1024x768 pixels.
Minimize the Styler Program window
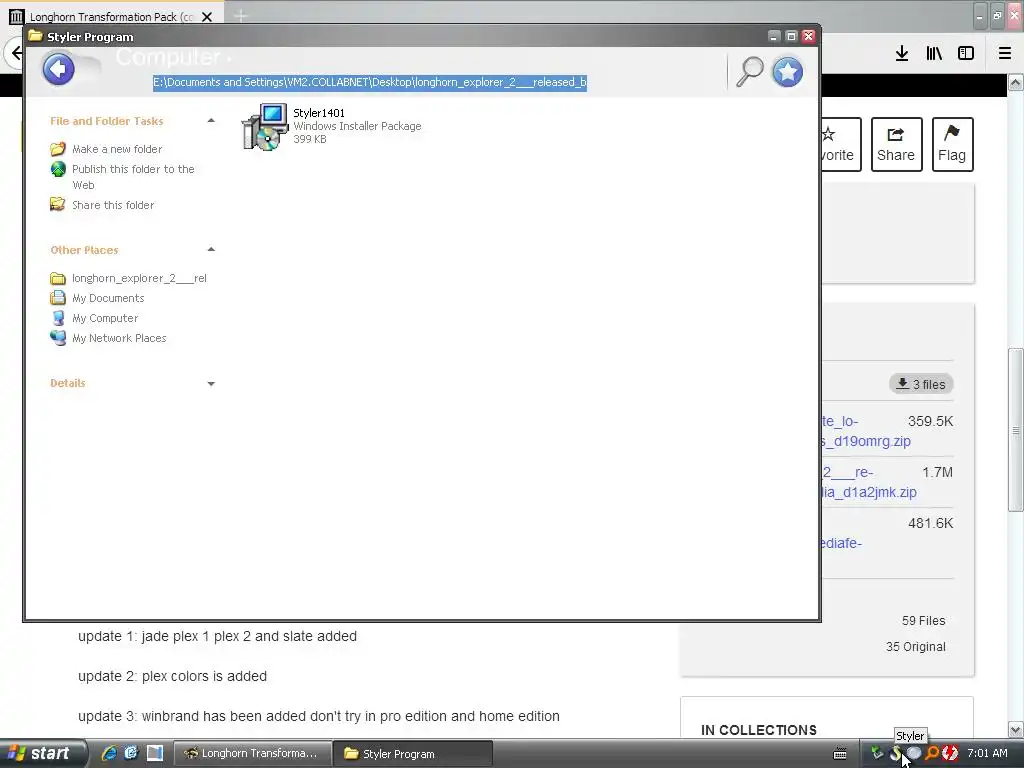(x=774, y=37)
